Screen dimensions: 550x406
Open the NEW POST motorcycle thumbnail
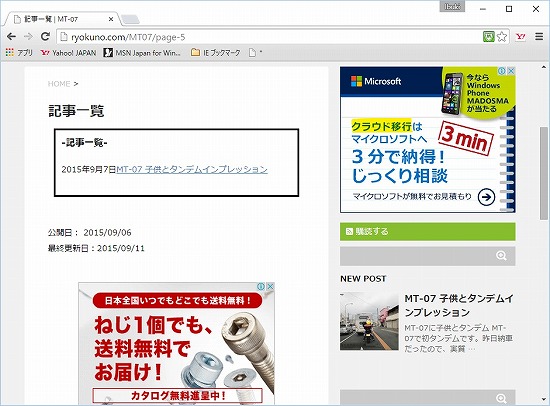click(369, 321)
